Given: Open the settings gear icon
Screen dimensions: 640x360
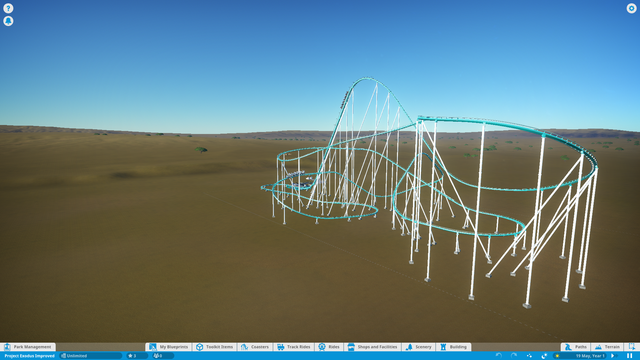Looking at the screenshot, I should click(x=631, y=8).
